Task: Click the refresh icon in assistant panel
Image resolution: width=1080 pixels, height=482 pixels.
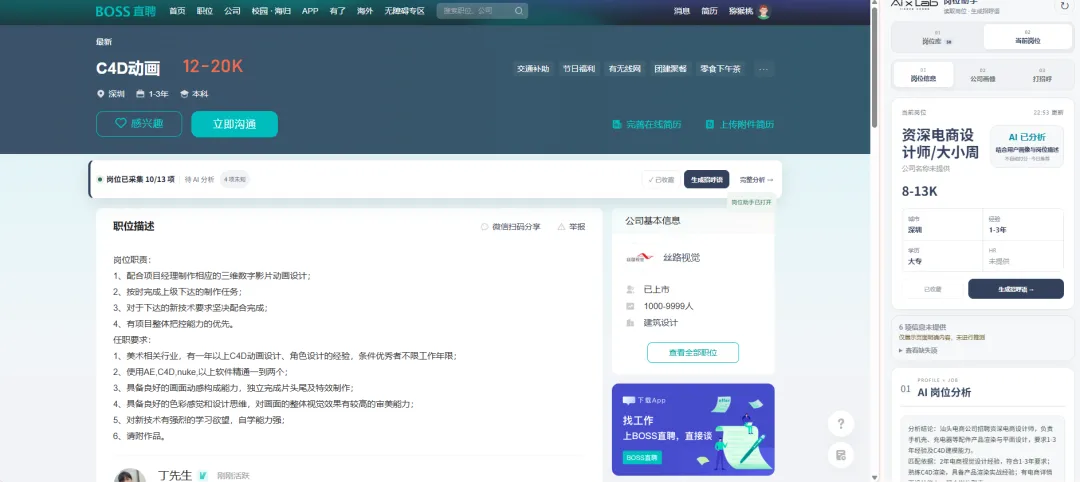Action: [1065, 6]
